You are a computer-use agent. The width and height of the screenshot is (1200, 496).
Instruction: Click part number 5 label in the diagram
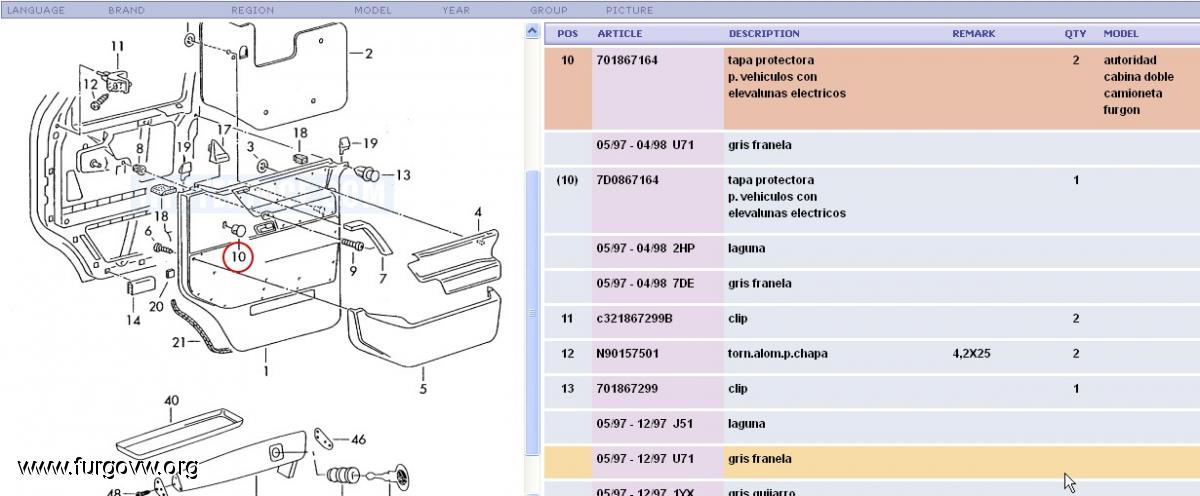click(423, 388)
